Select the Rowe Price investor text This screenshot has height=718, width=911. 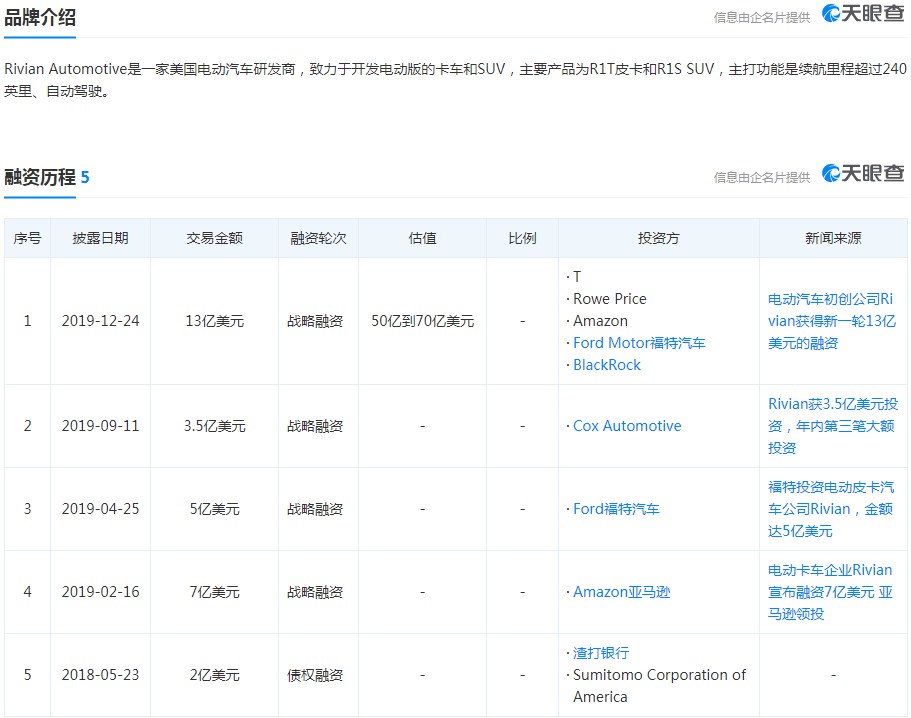(609, 299)
